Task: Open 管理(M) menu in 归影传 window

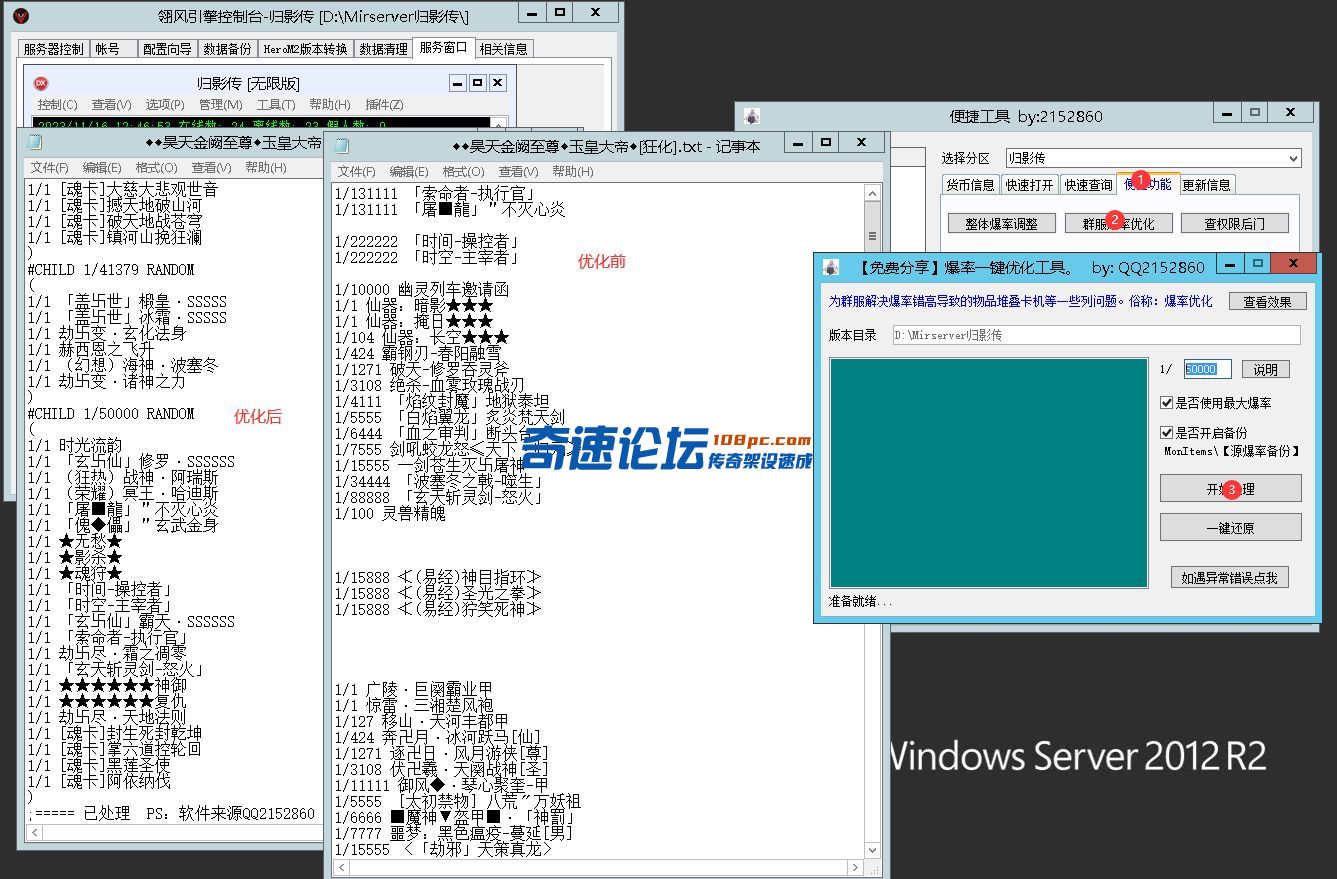Action: tap(220, 105)
